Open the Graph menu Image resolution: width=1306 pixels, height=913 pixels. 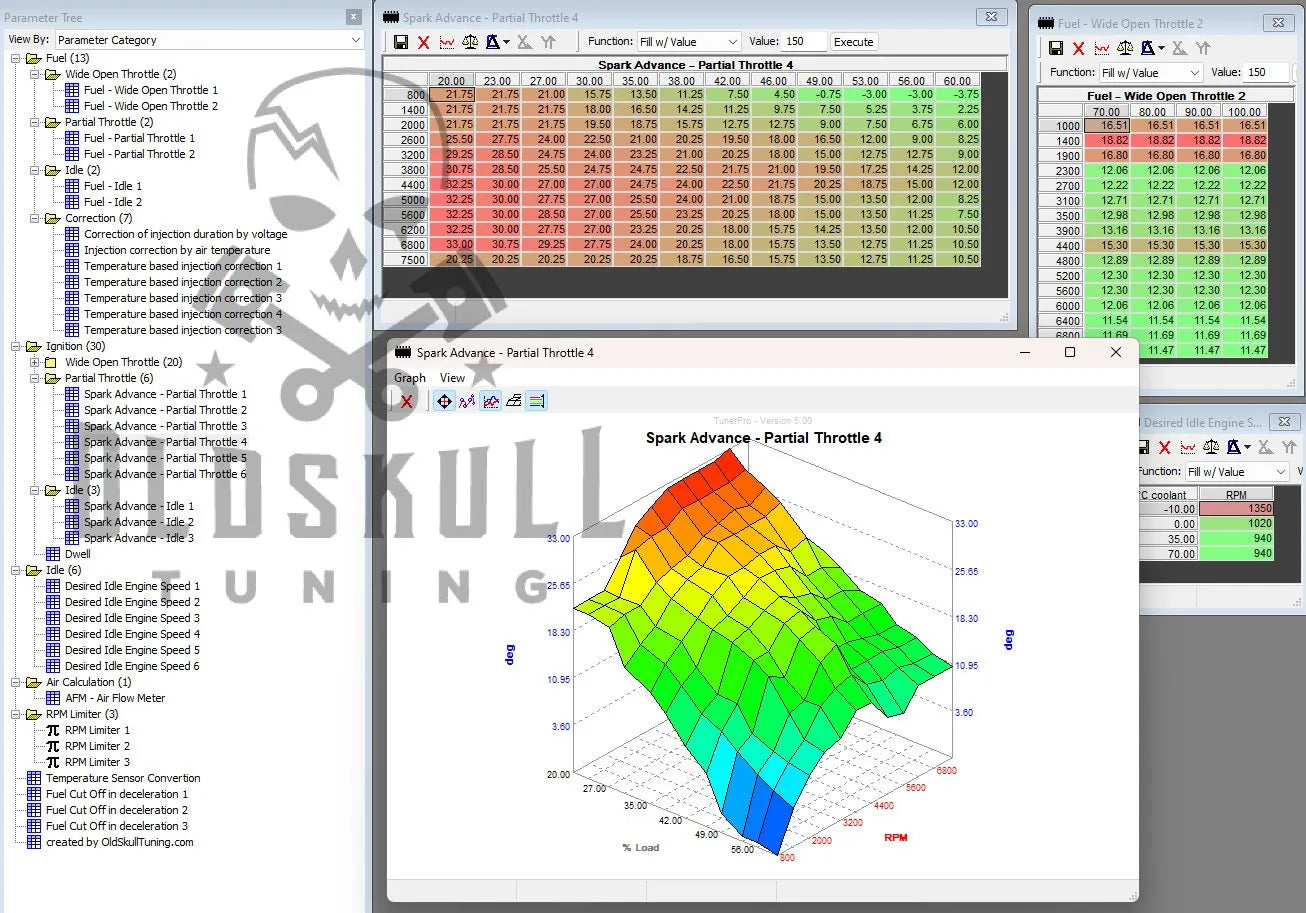coord(410,378)
